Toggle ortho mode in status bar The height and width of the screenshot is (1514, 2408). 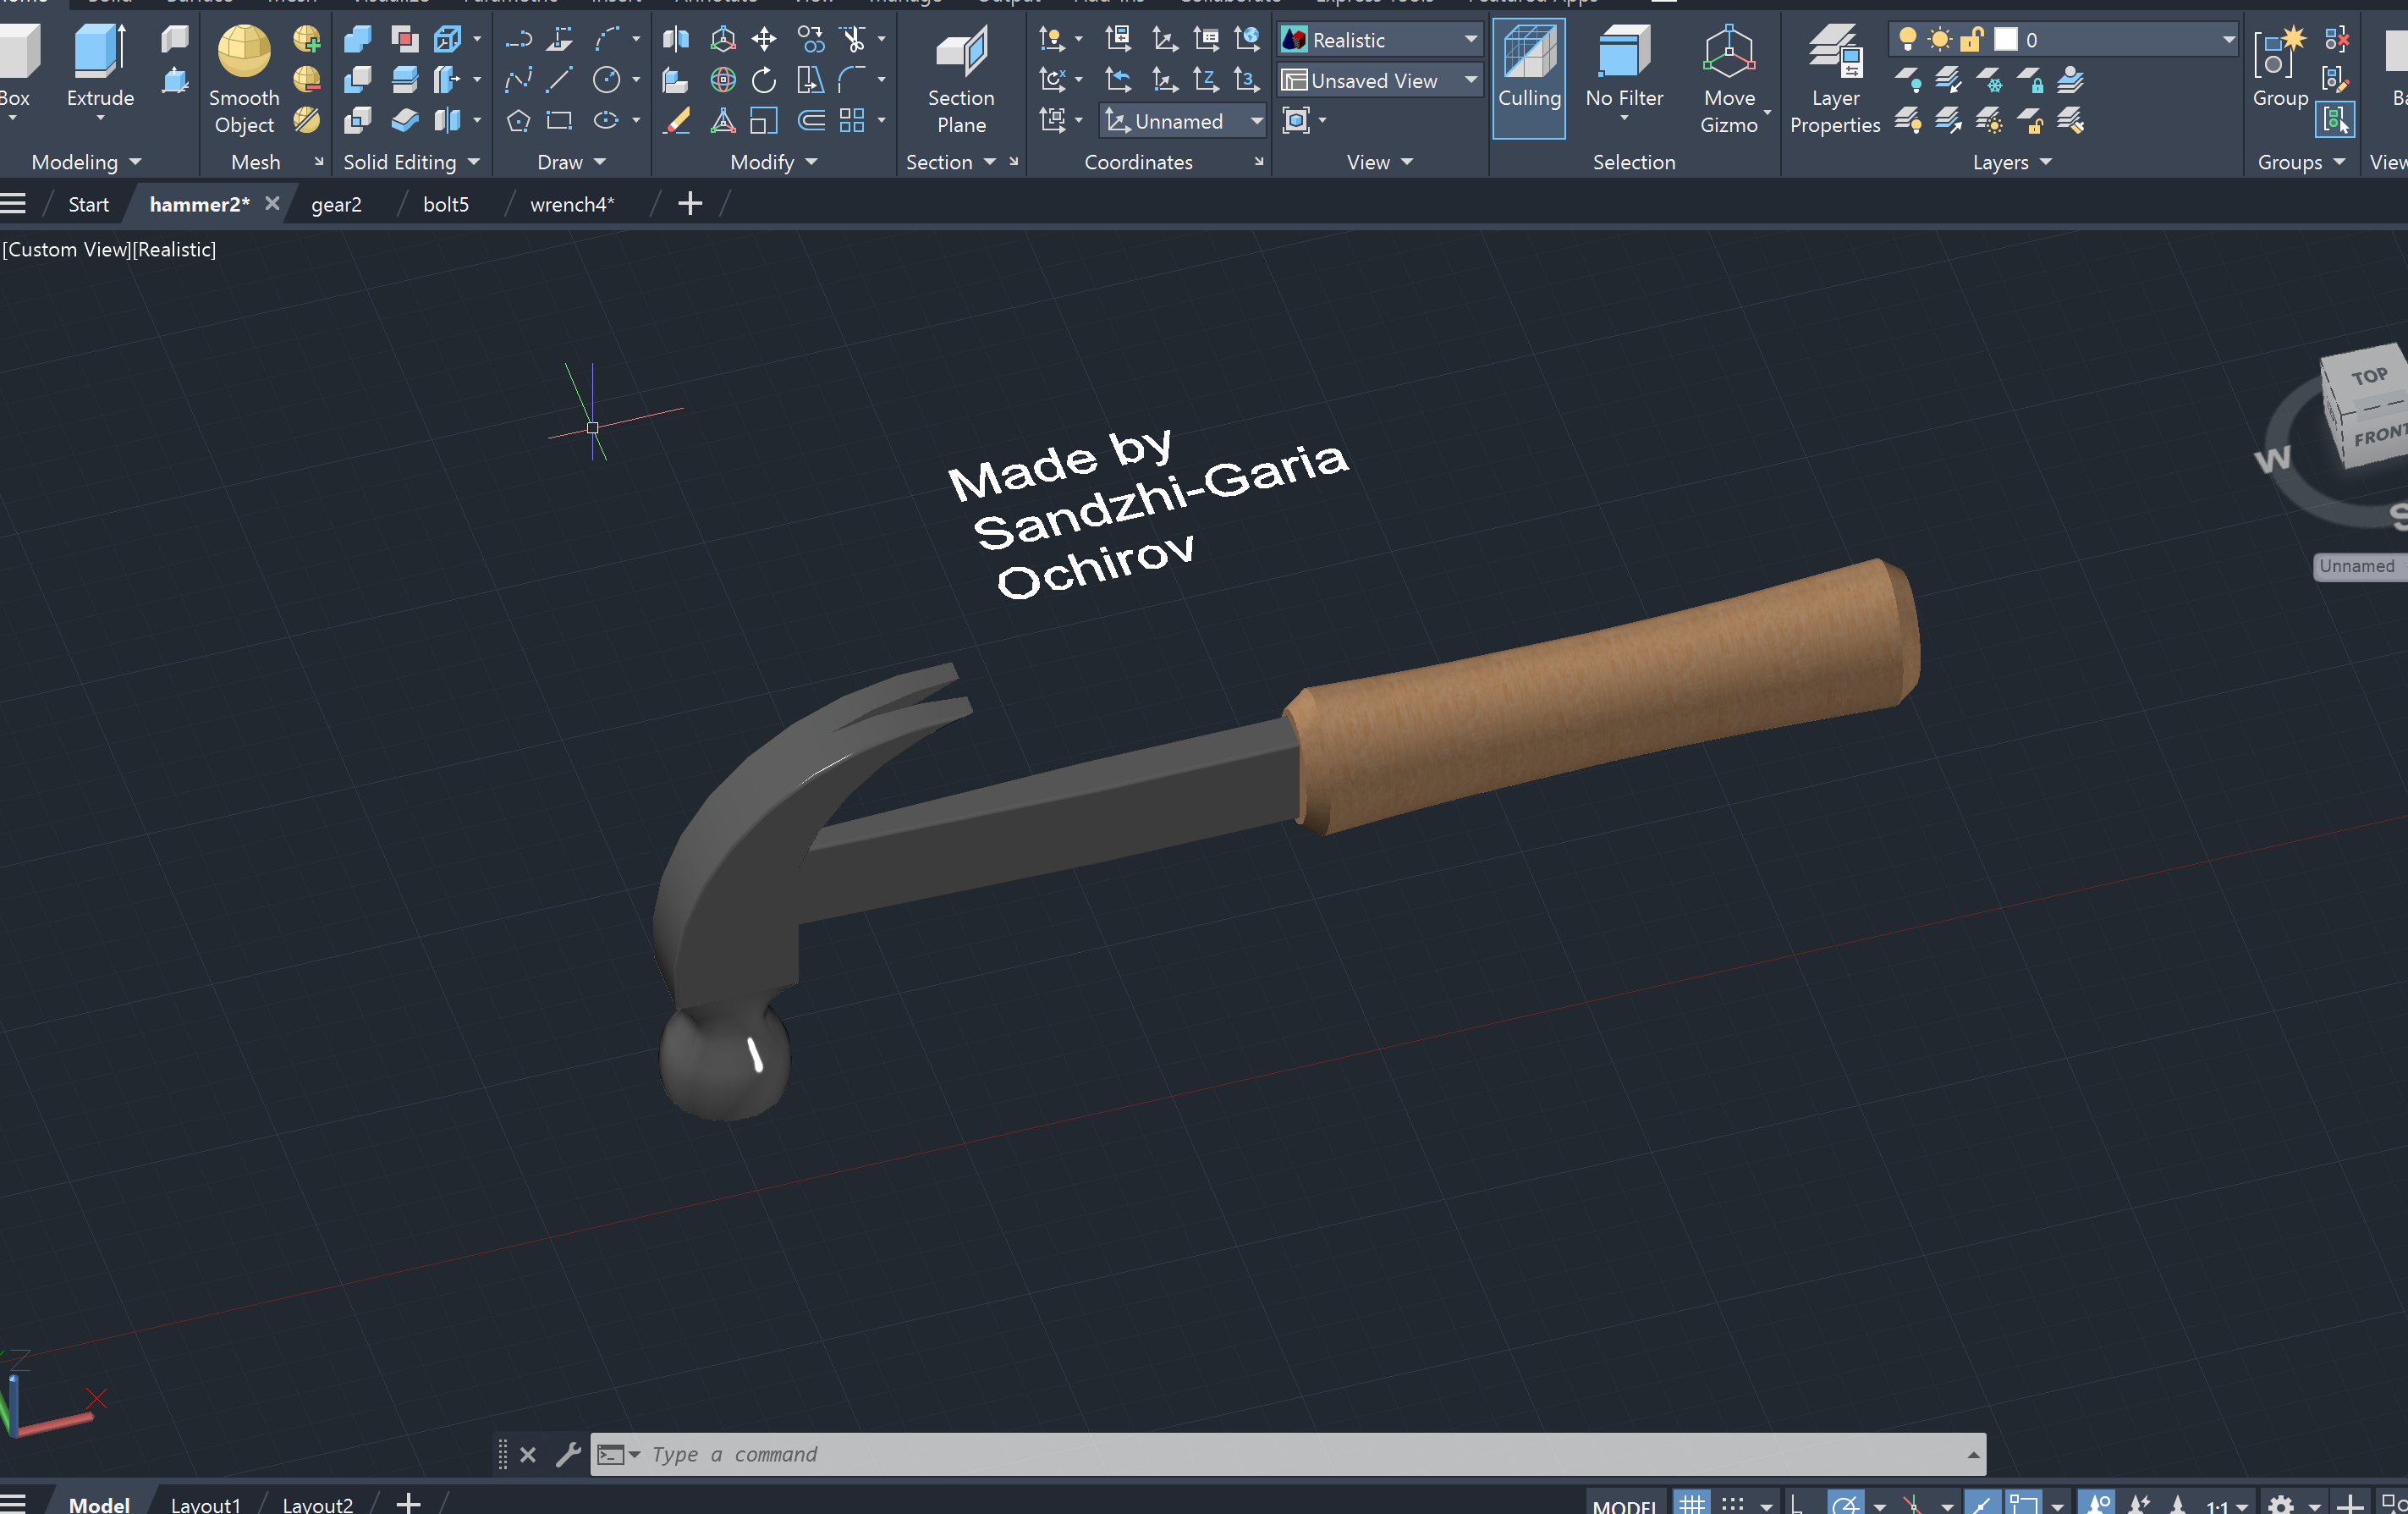click(1797, 1504)
